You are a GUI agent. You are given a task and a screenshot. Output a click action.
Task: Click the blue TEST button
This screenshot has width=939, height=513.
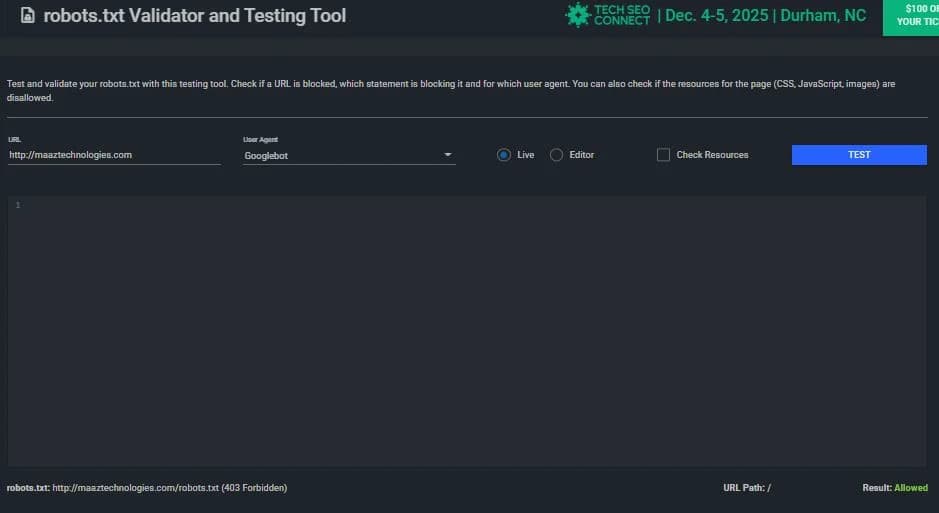pos(859,155)
